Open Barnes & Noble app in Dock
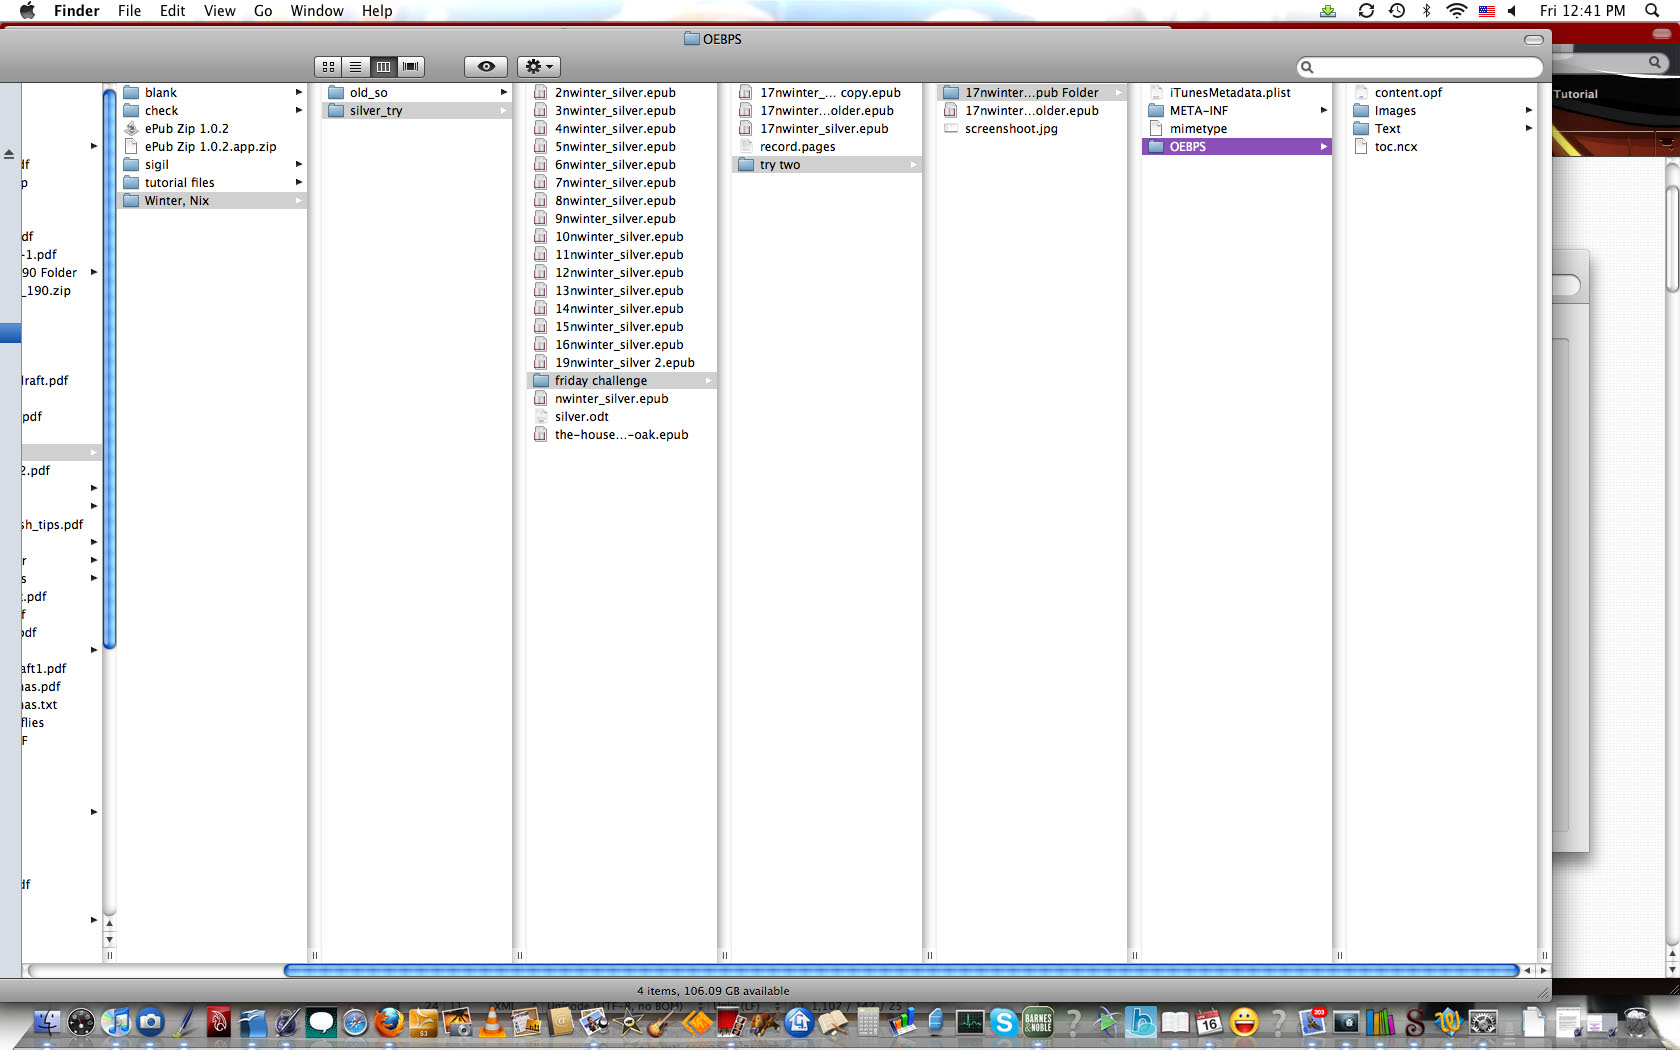The height and width of the screenshot is (1050, 1680). click(x=1038, y=1022)
